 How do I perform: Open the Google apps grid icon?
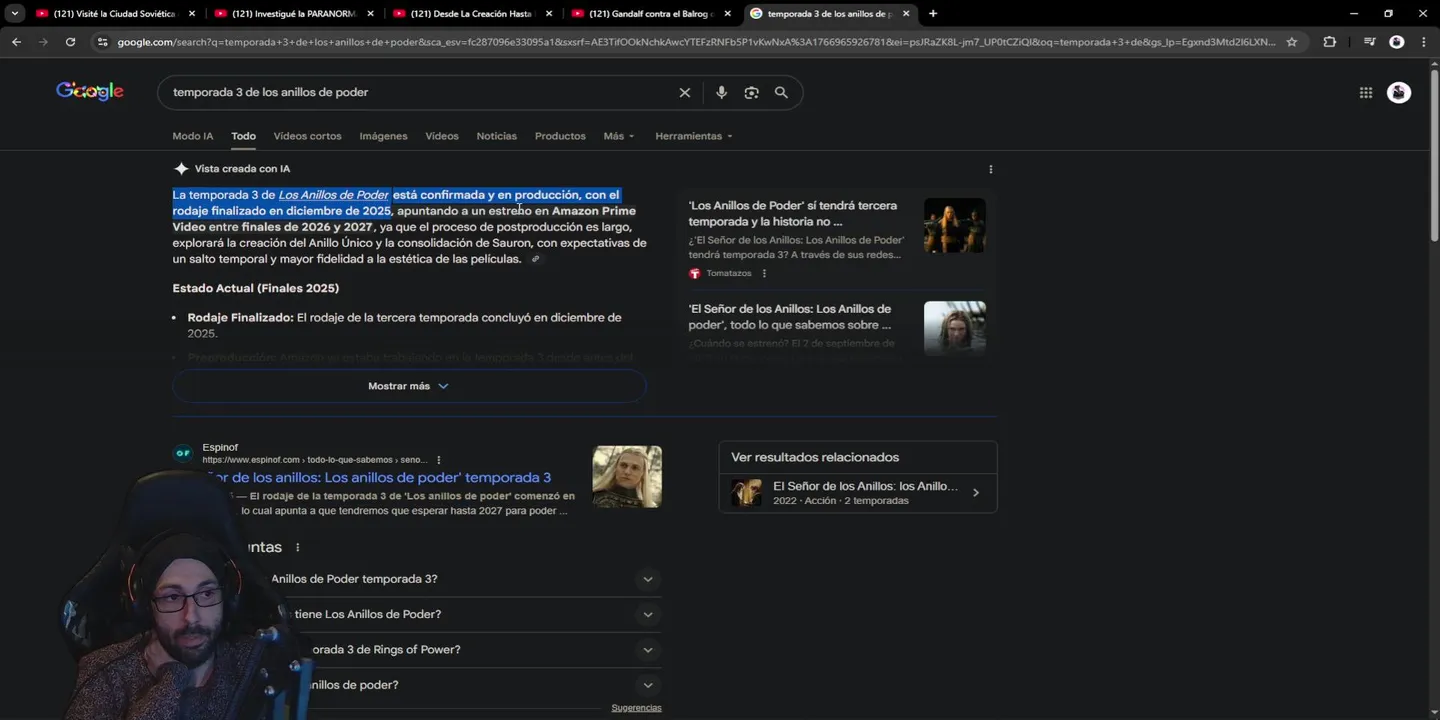point(1366,92)
